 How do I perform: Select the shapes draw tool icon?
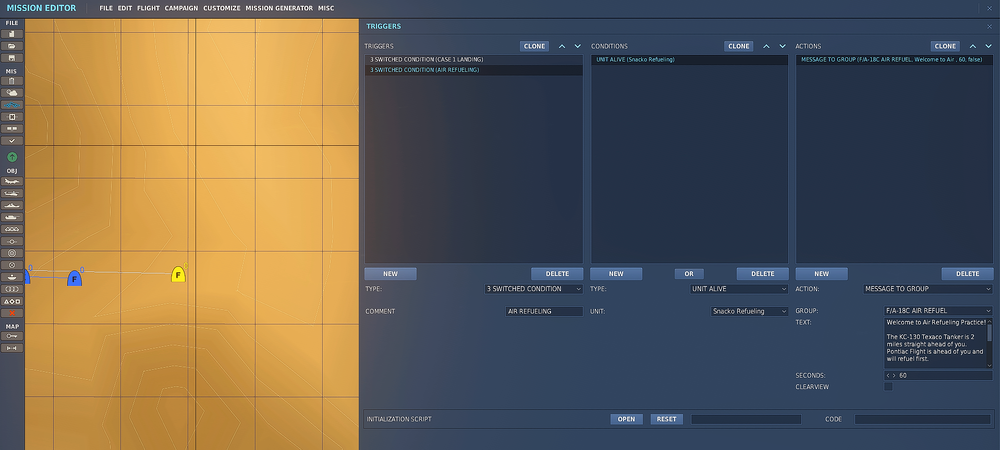click(12, 301)
